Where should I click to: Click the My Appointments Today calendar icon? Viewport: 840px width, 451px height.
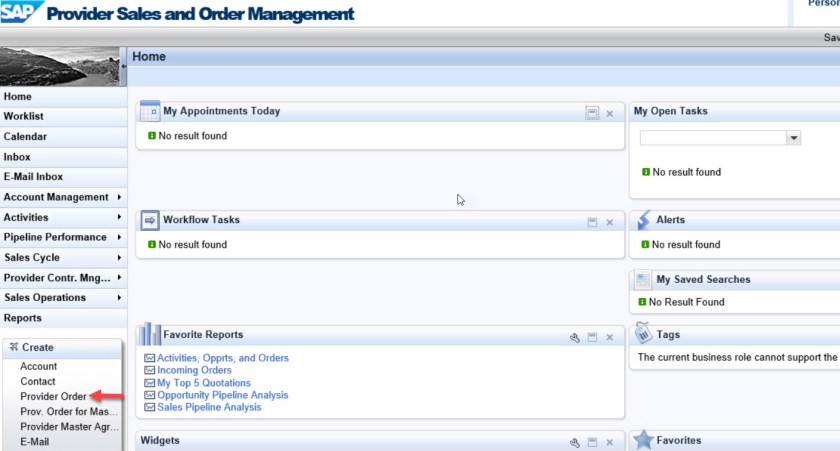pos(149,111)
